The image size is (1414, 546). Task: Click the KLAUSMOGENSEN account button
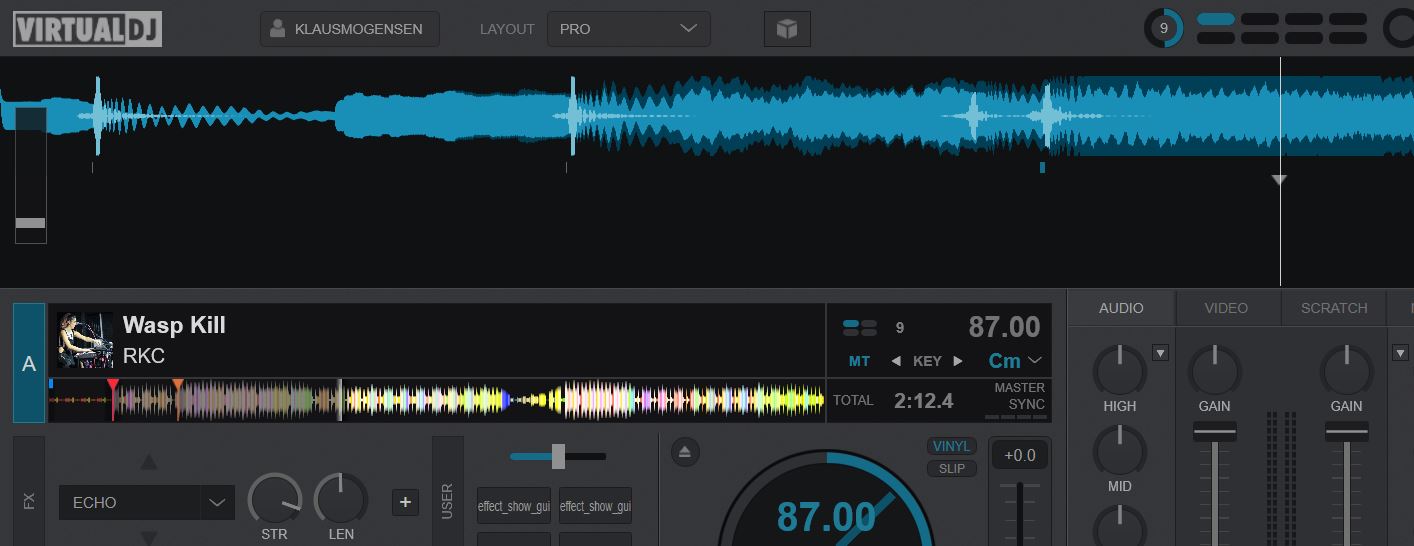(x=349, y=29)
